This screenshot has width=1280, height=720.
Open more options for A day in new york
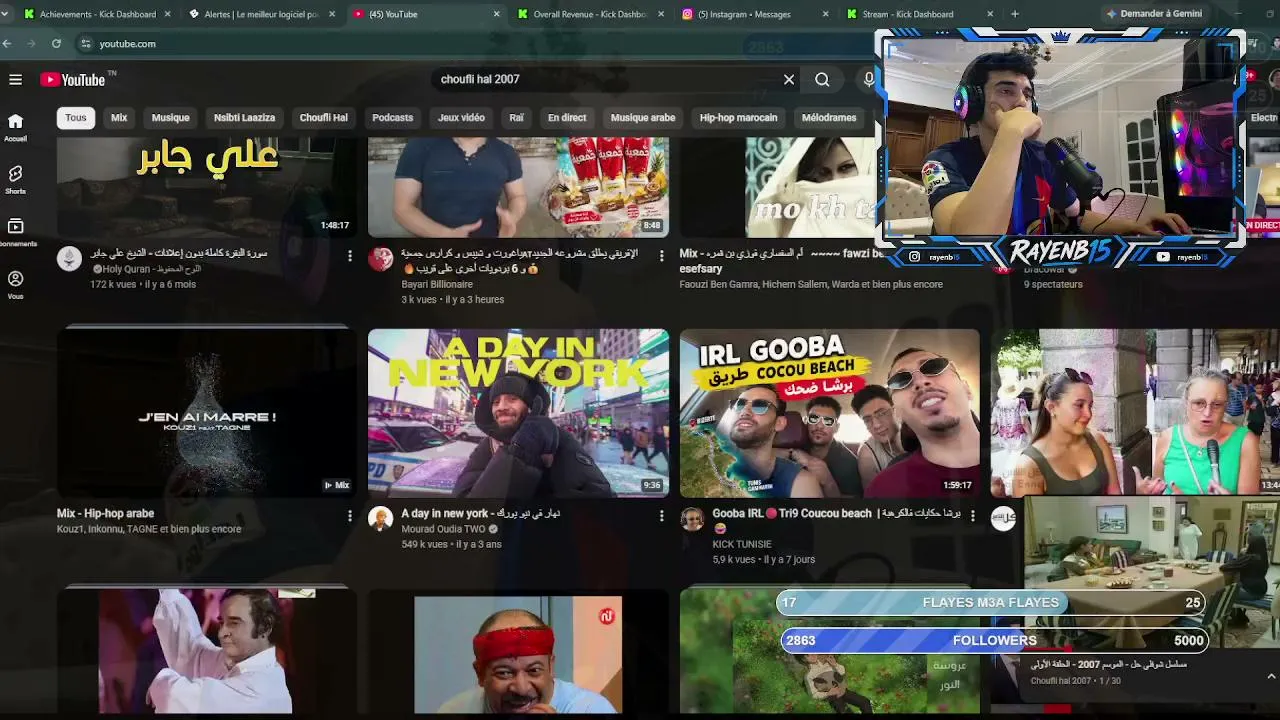[x=661, y=516]
